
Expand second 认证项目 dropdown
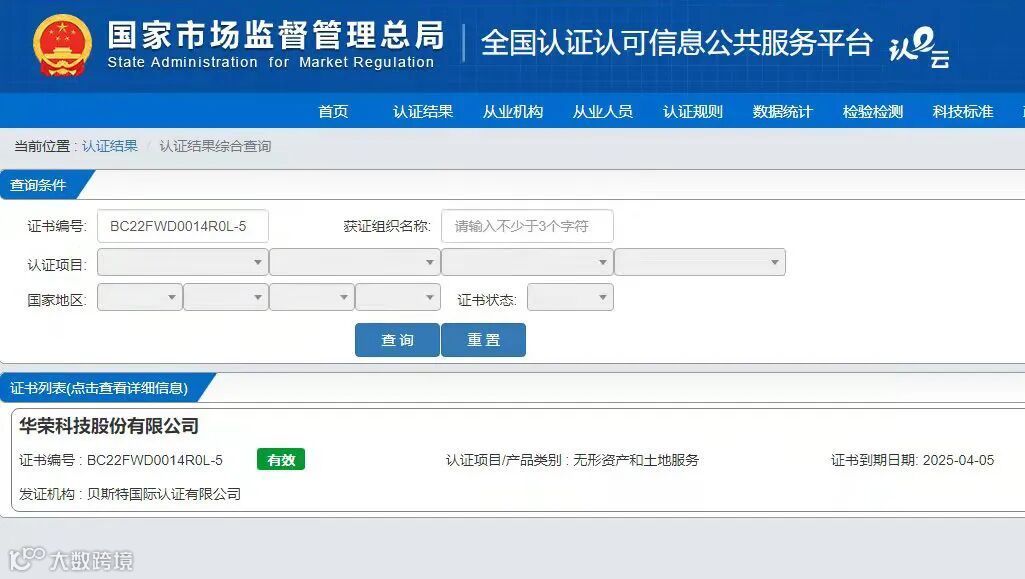[355, 262]
